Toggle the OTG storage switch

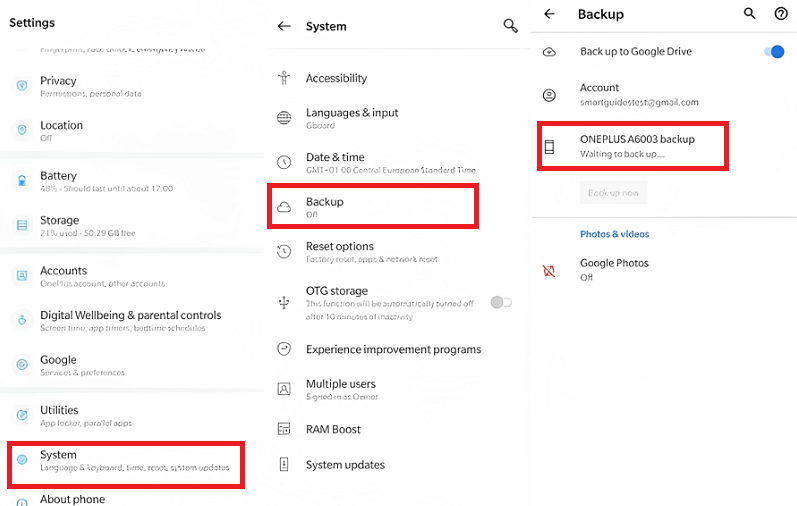pyautogui.click(x=501, y=302)
